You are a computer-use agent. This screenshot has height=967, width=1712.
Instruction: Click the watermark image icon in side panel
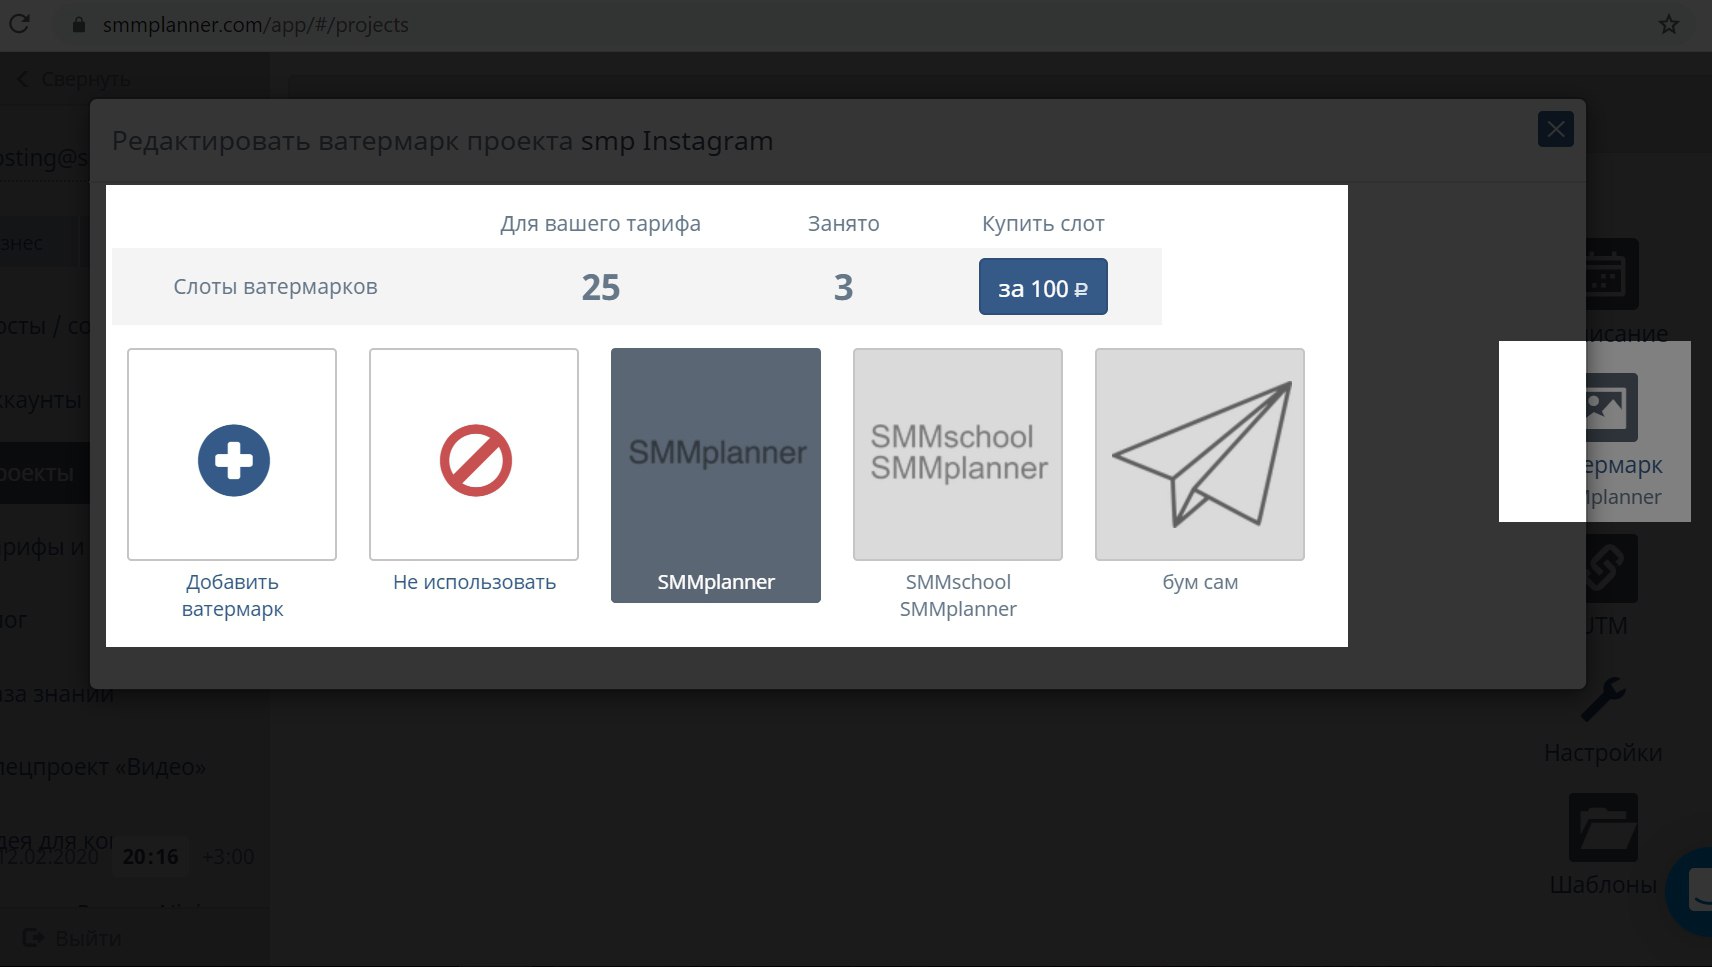coord(1611,407)
